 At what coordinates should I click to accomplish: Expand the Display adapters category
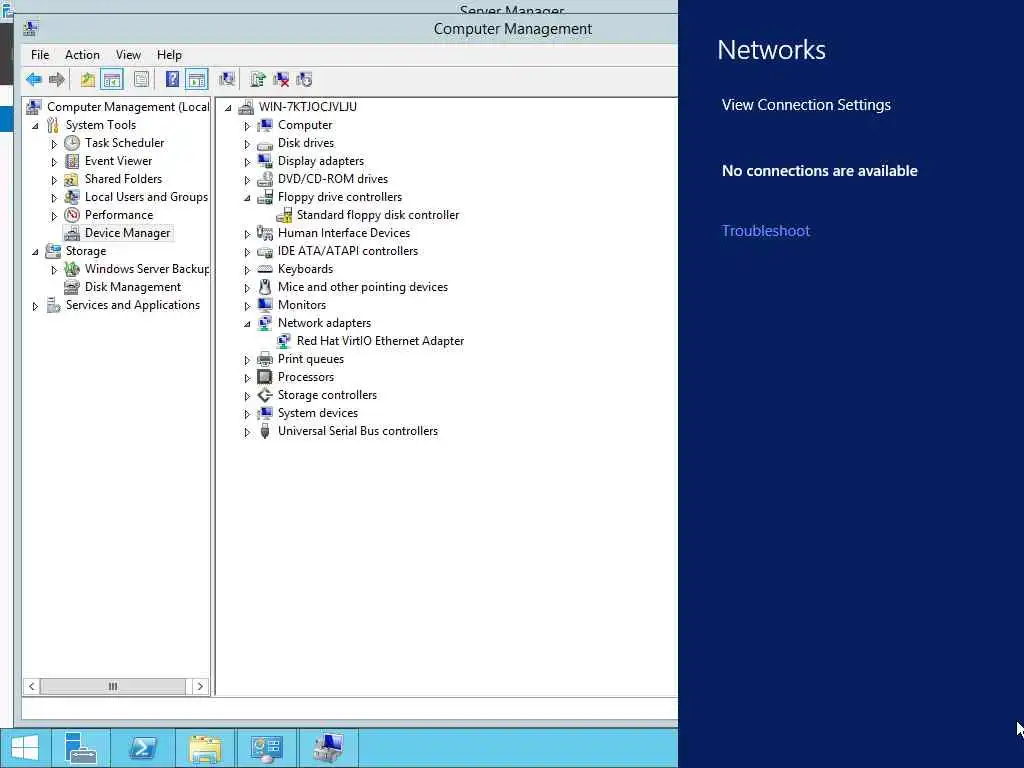coord(247,161)
